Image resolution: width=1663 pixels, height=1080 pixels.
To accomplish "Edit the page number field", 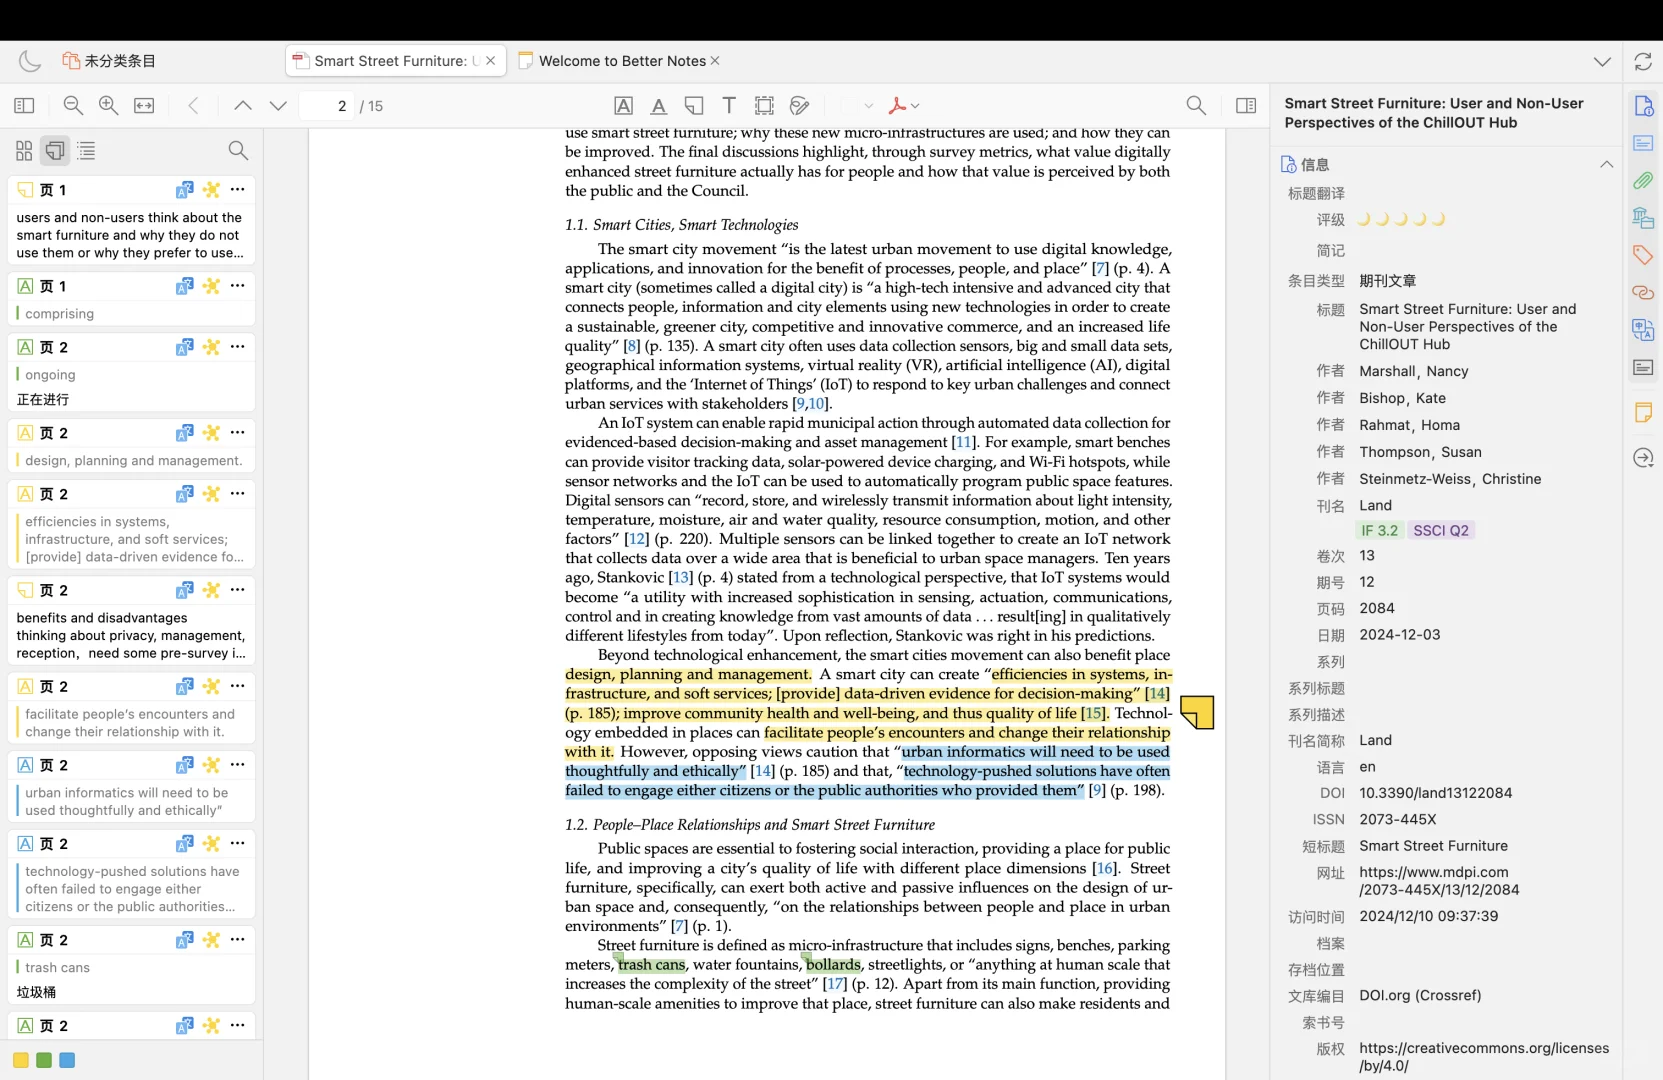I will pyautogui.click(x=328, y=105).
